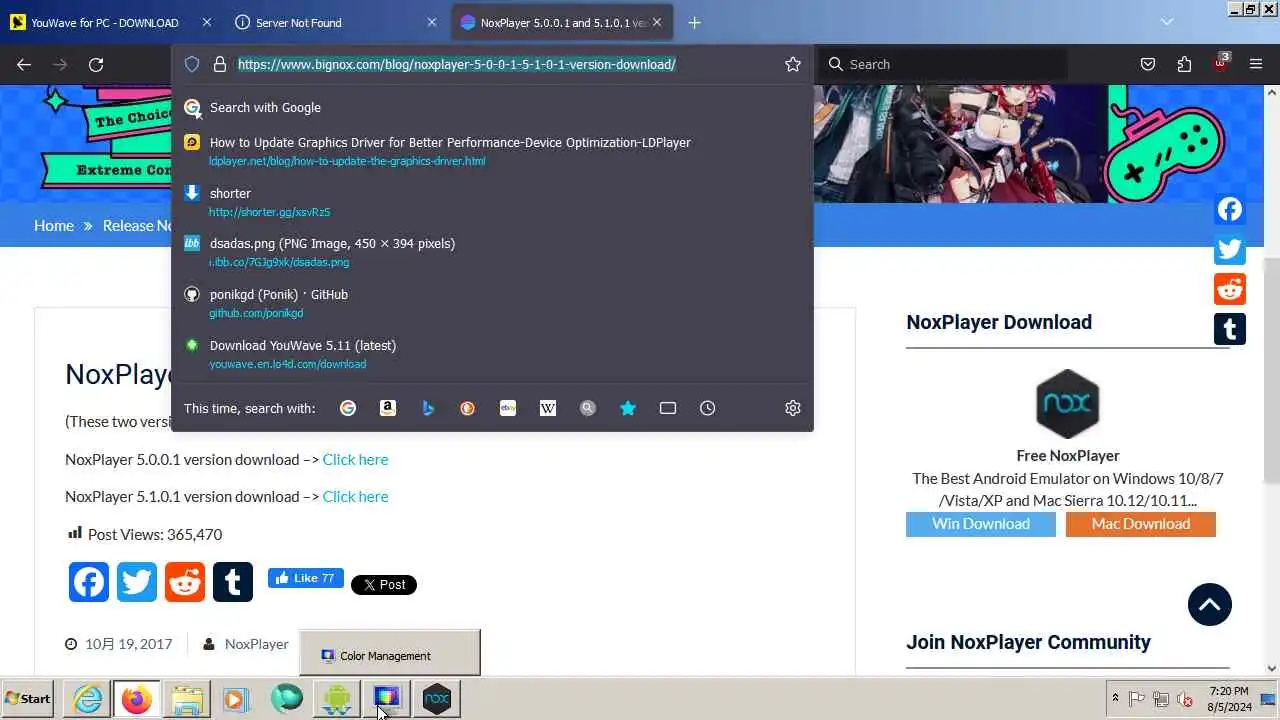Search this time with DuckDuckGo
The width and height of the screenshot is (1280, 720).
(x=467, y=408)
